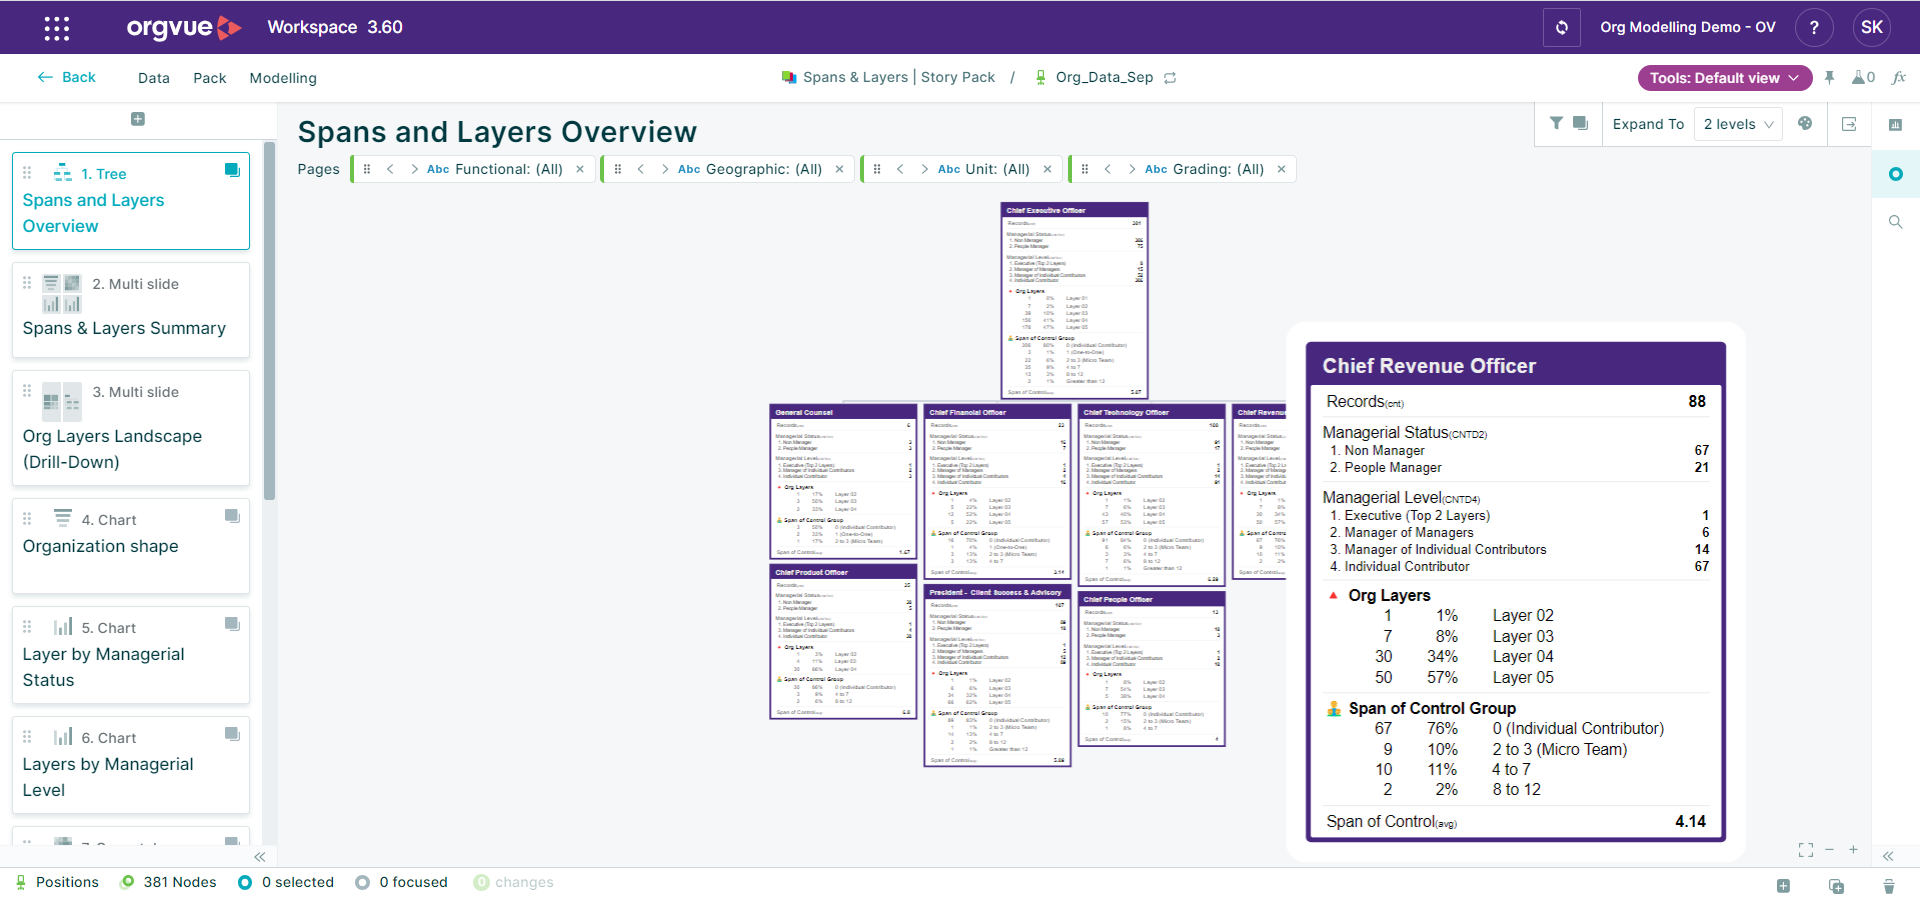Viewport: 1920px width, 902px height.
Task: Zoom out with the minus icon
Action: (x=1829, y=850)
